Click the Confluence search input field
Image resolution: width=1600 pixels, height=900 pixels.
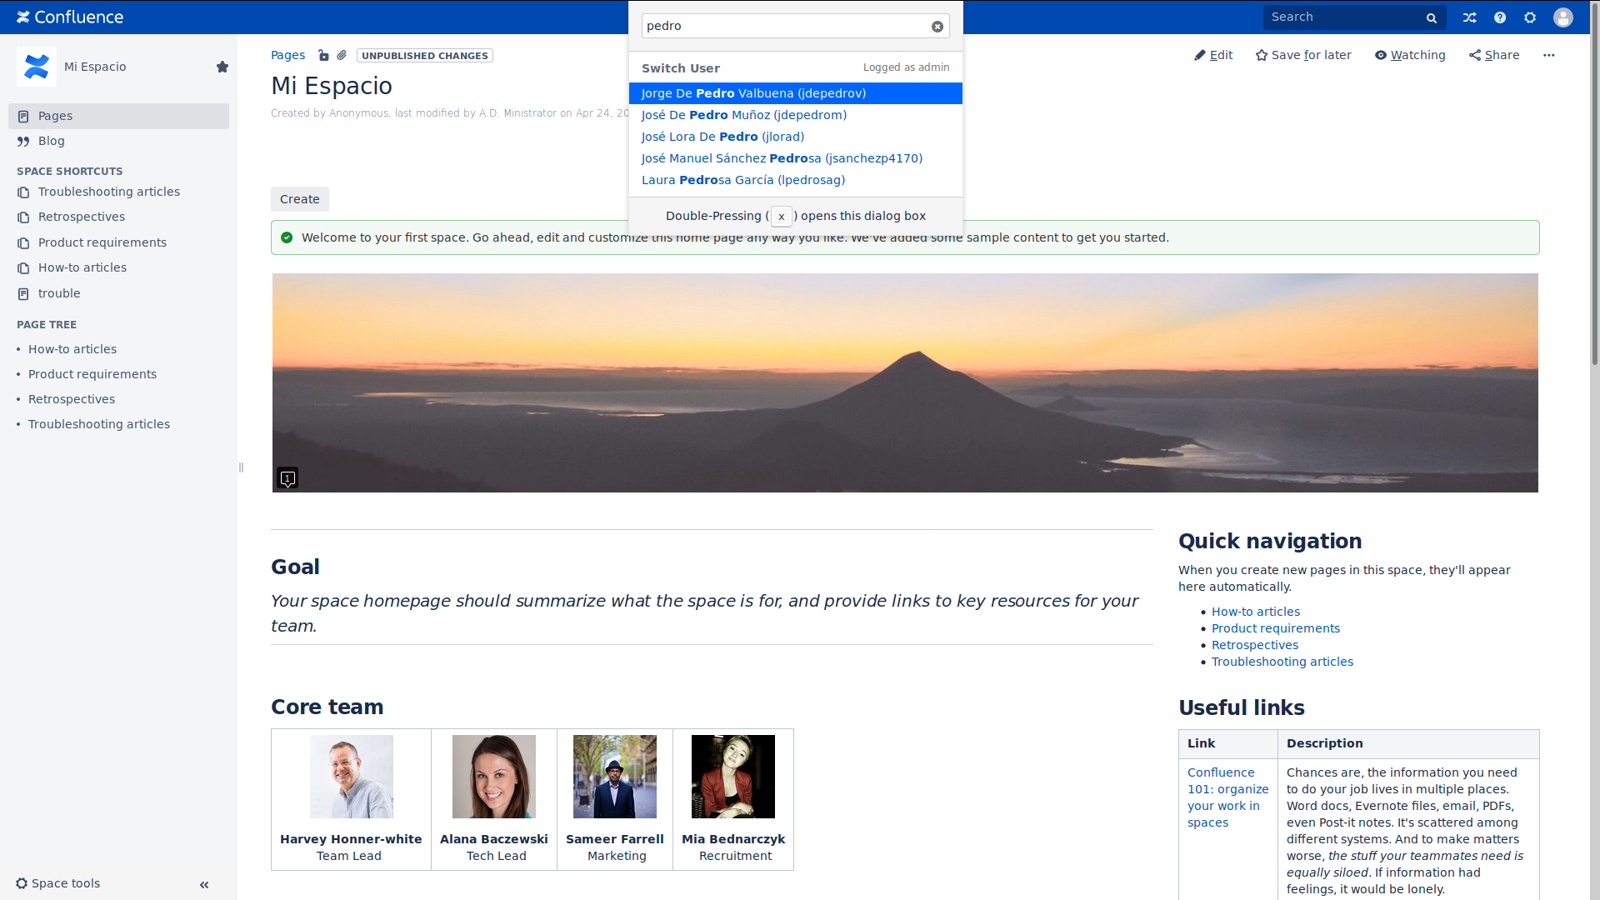[x=1345, y=17]
